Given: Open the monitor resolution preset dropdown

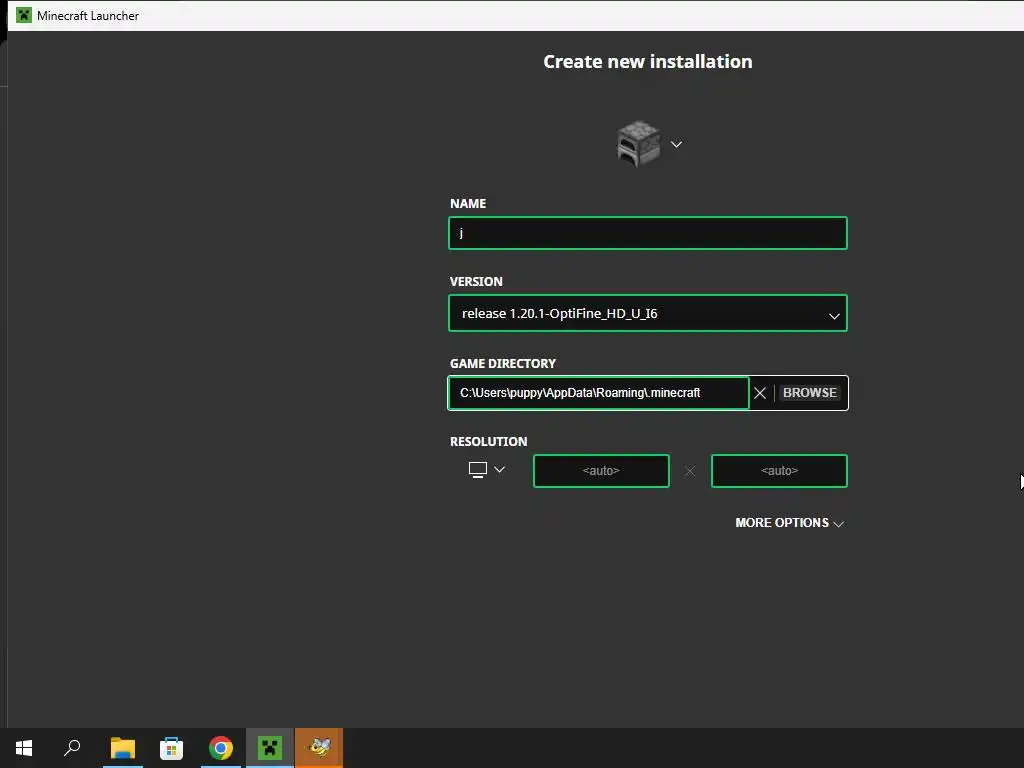Looking at the screenshot, I should [487, 470].
